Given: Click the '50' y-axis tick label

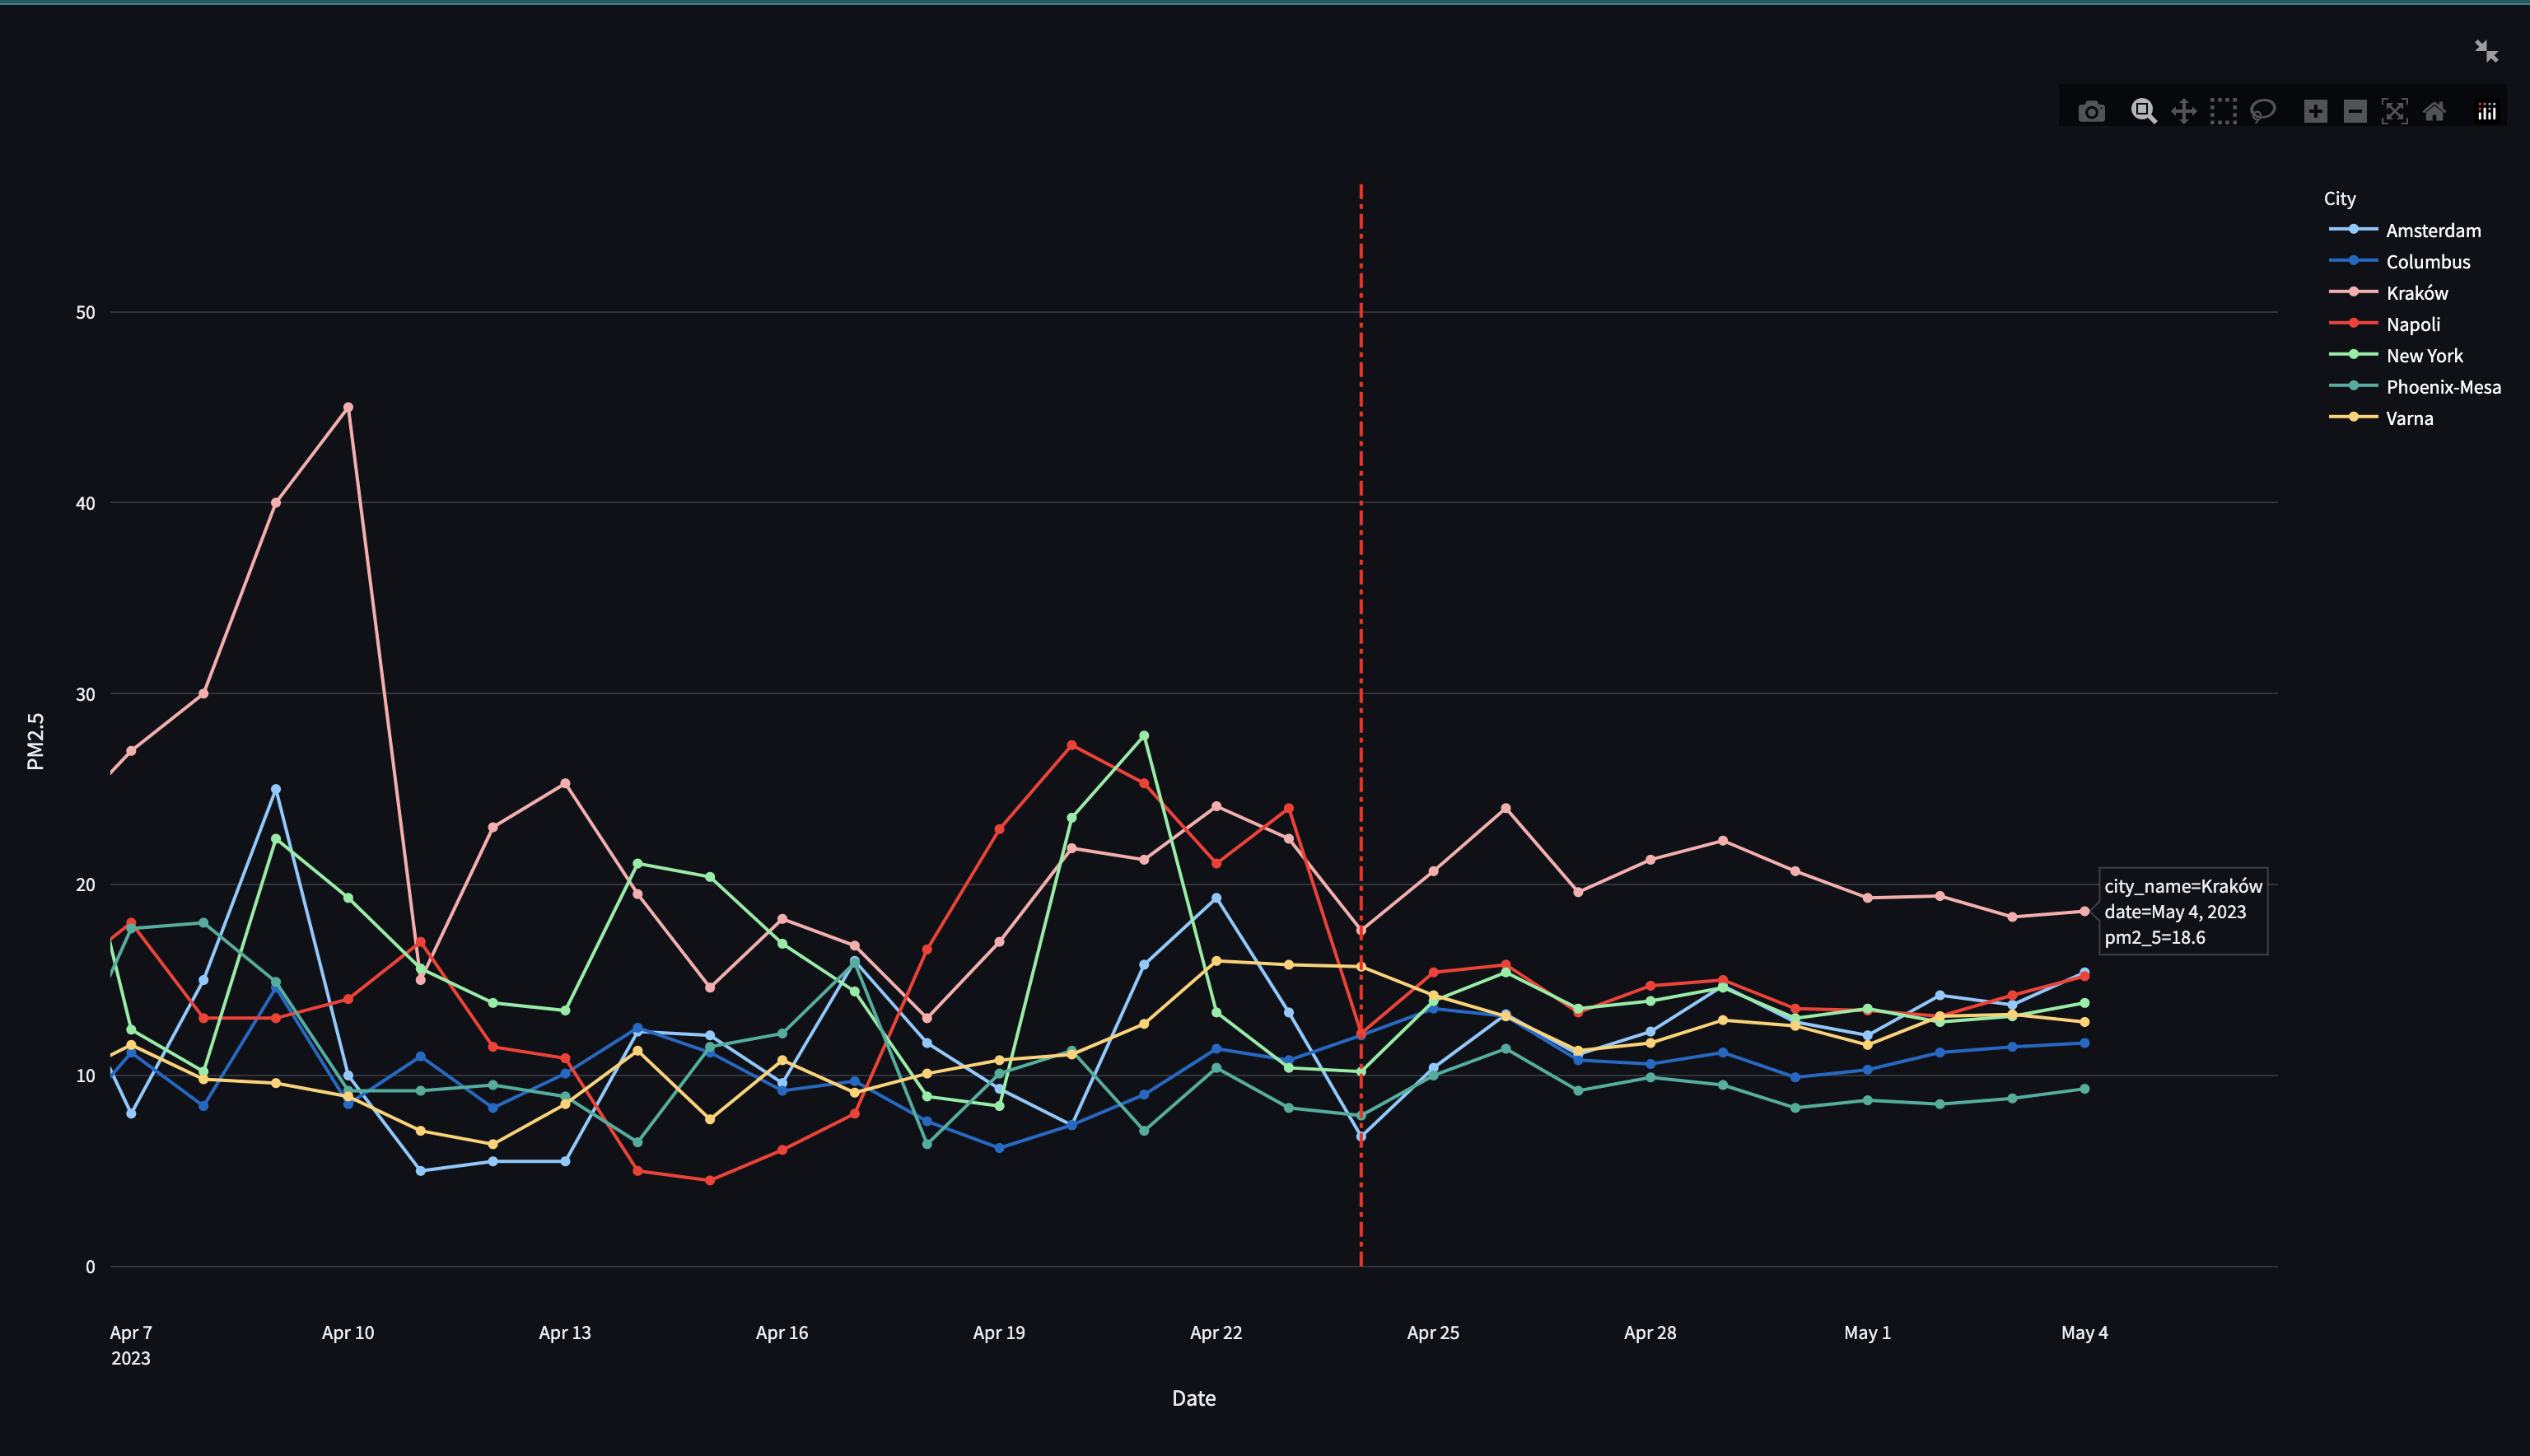Looking at the screenshot, I should point(85,313).
